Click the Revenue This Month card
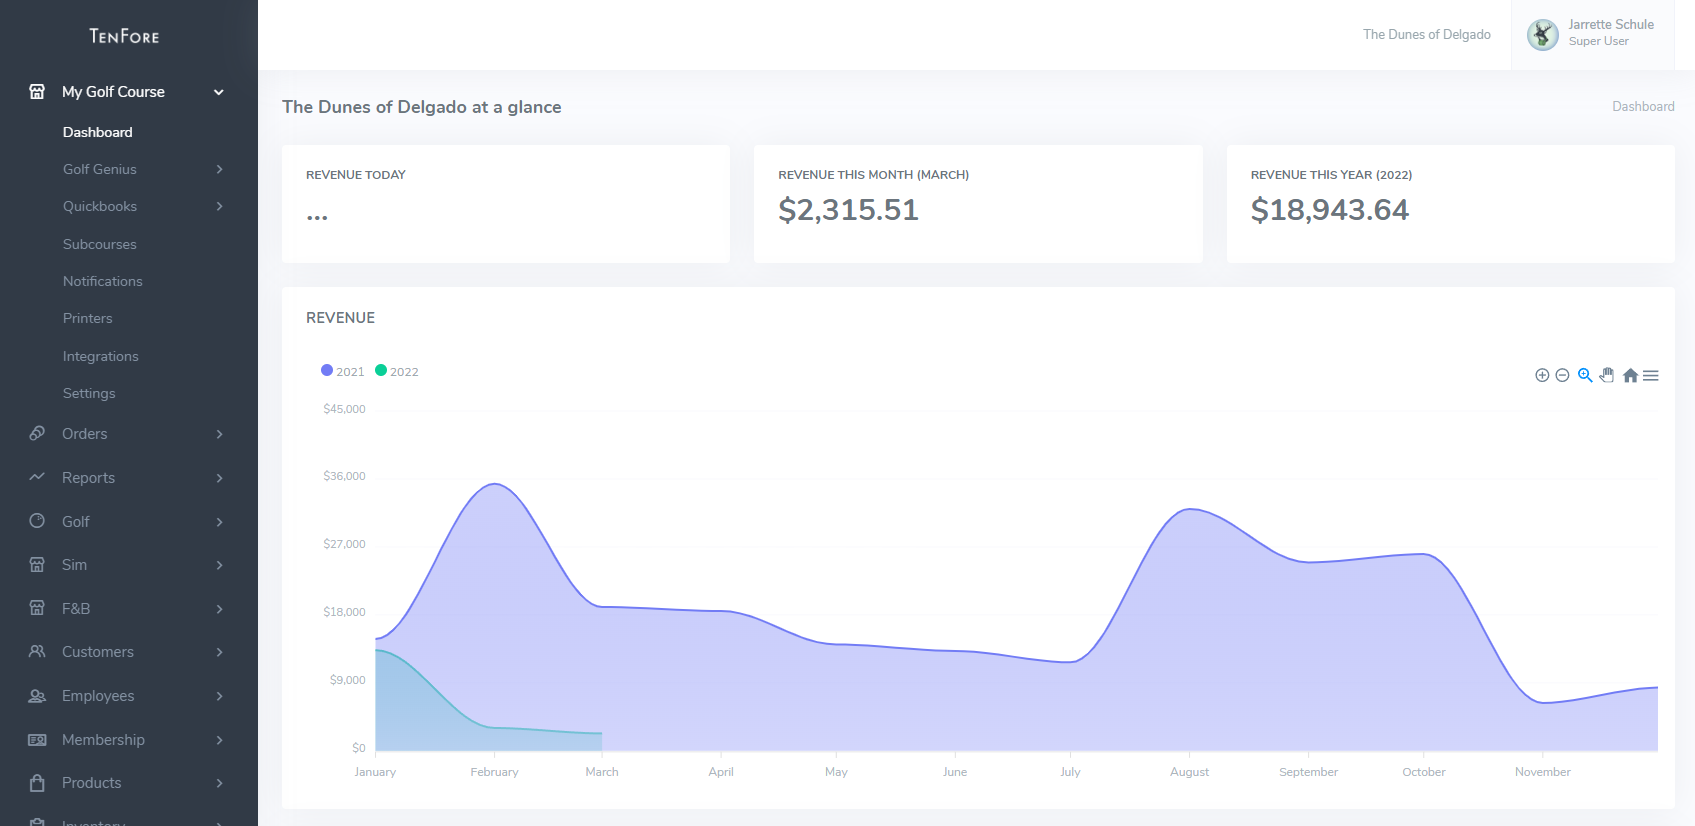Viewport: 1695px width, 826px height. tap(977, 204)
